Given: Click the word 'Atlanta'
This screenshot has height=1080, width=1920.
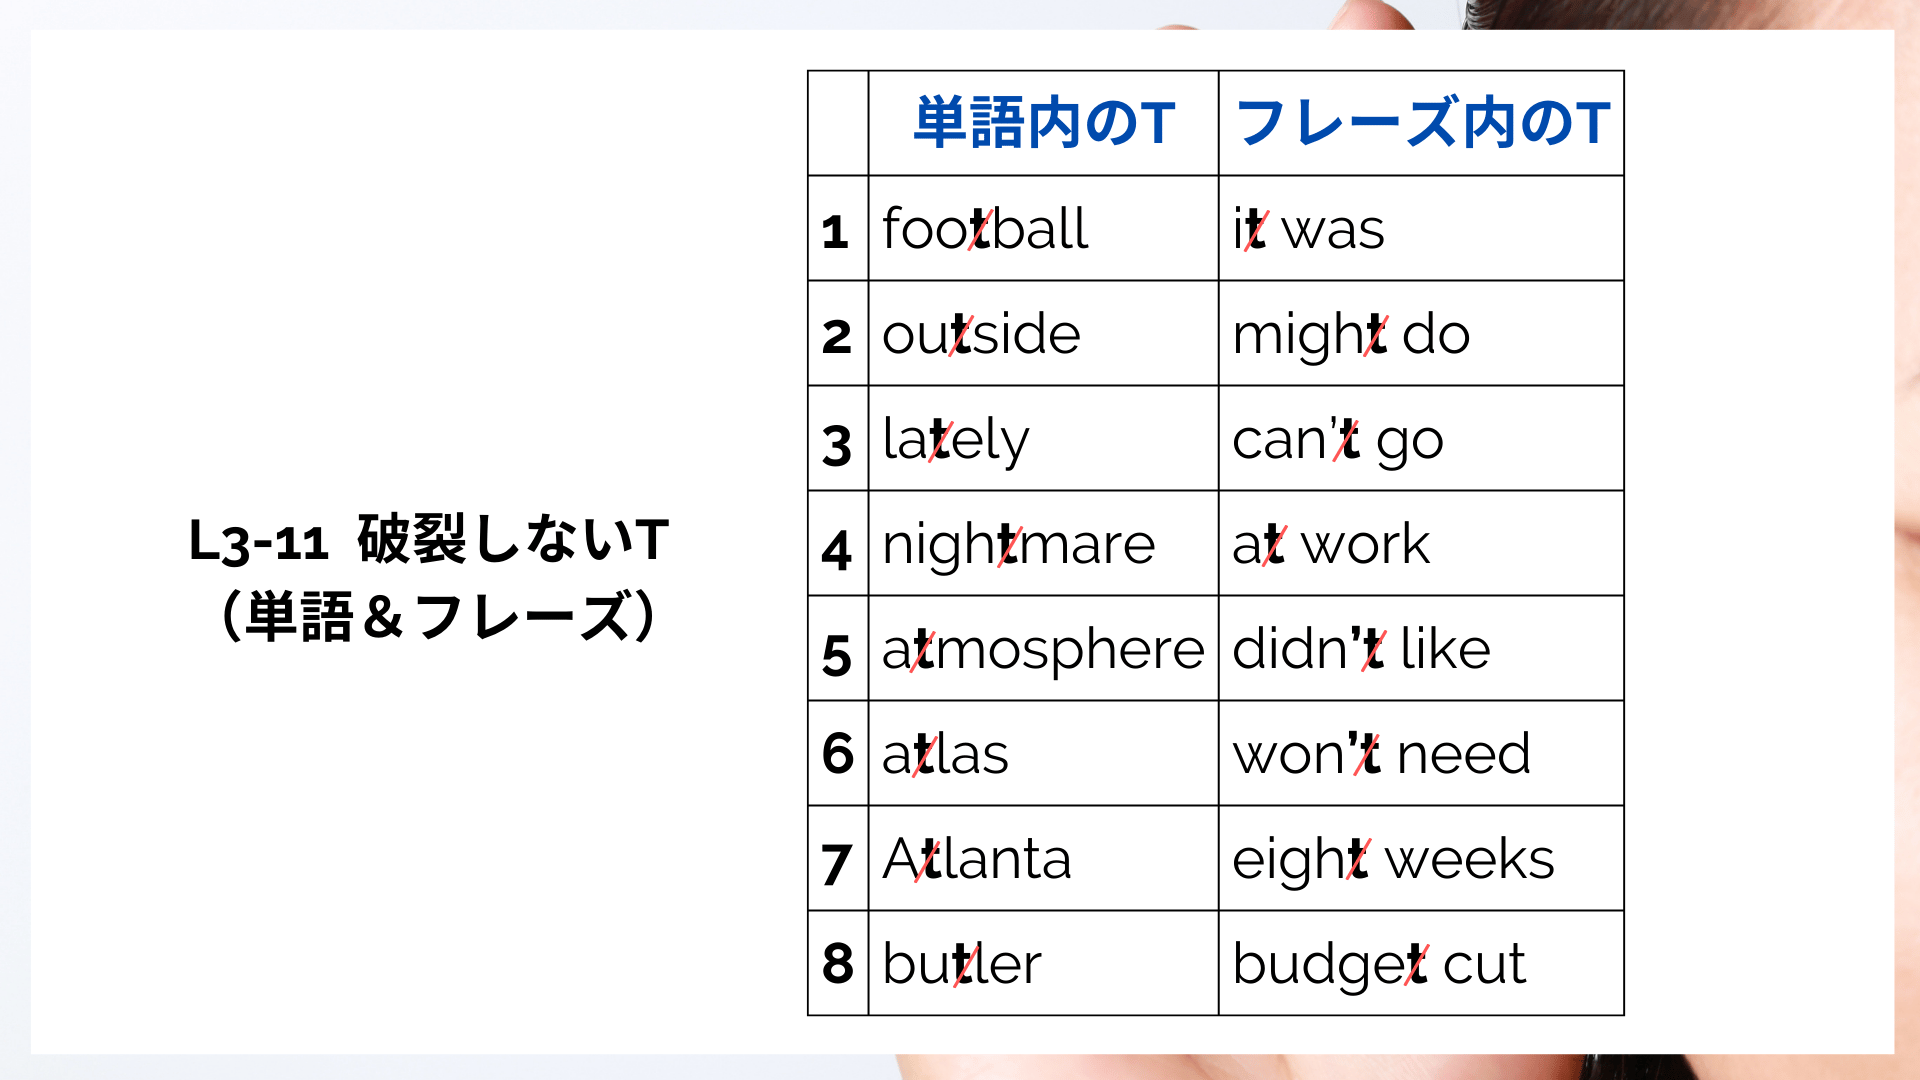Looking at the screenshot, I should (x=977, y=859).
